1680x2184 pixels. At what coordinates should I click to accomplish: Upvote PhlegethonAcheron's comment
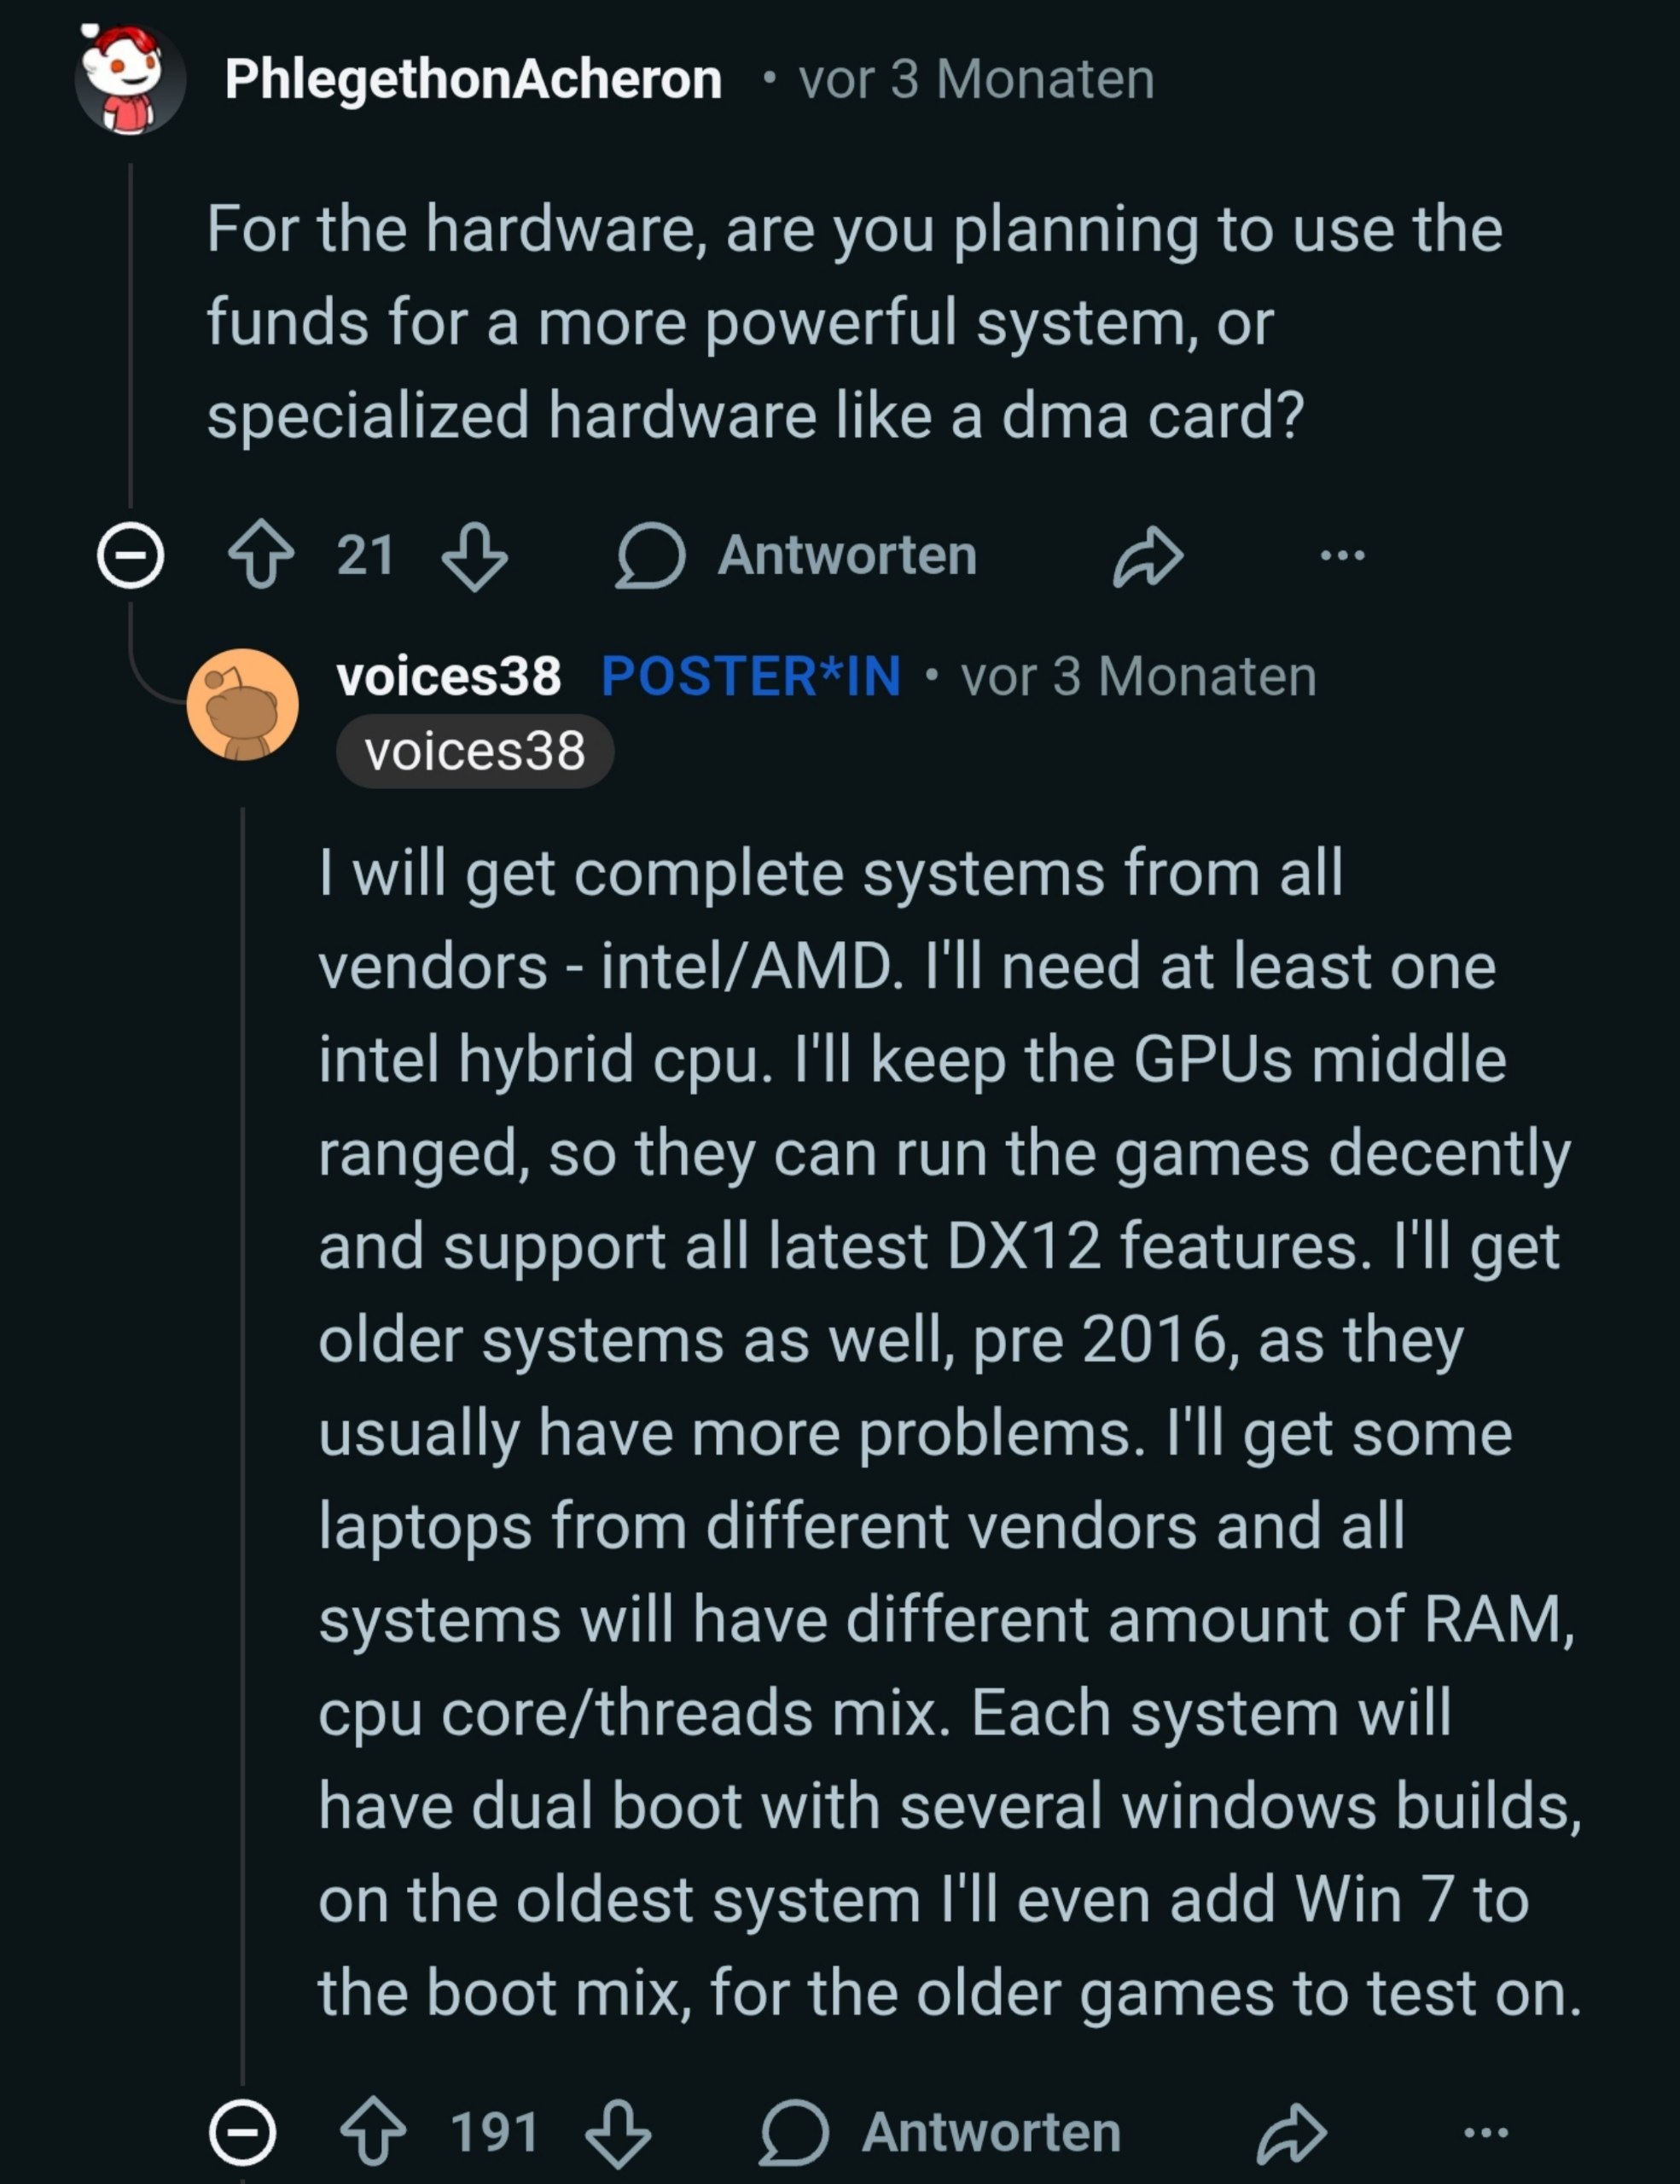262,555
